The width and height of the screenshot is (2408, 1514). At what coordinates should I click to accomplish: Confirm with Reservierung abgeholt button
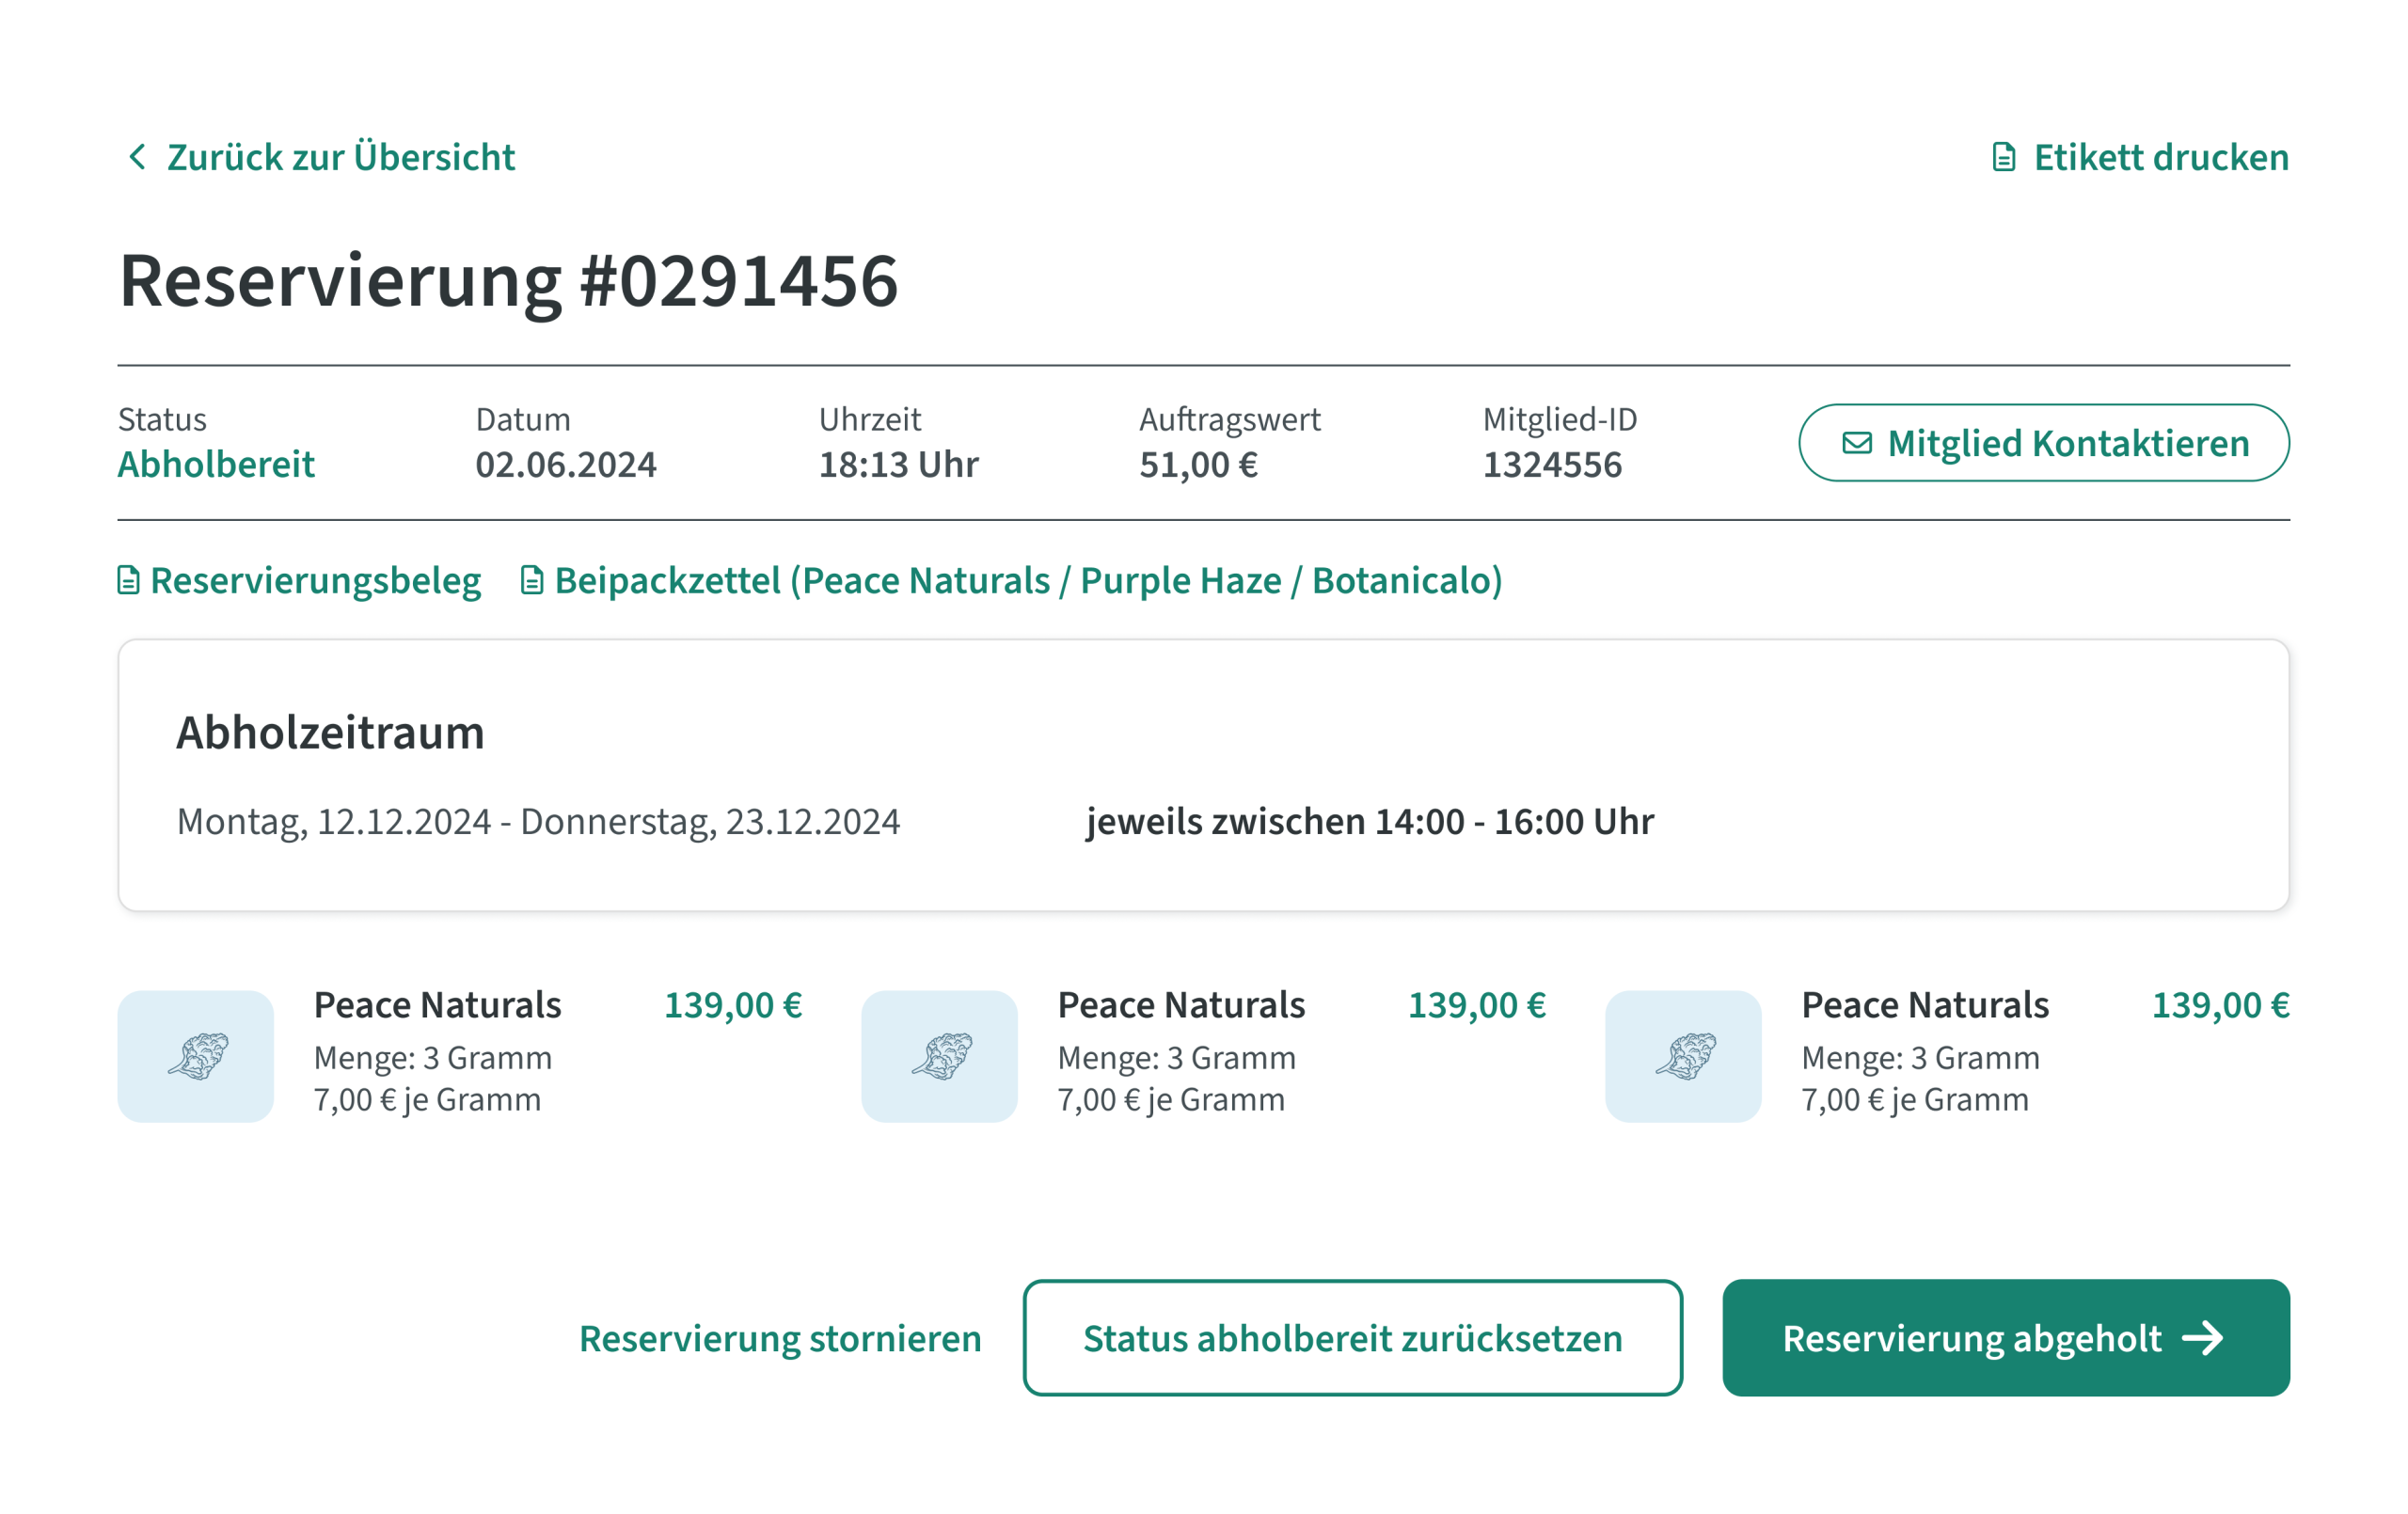[2006, 1338]
